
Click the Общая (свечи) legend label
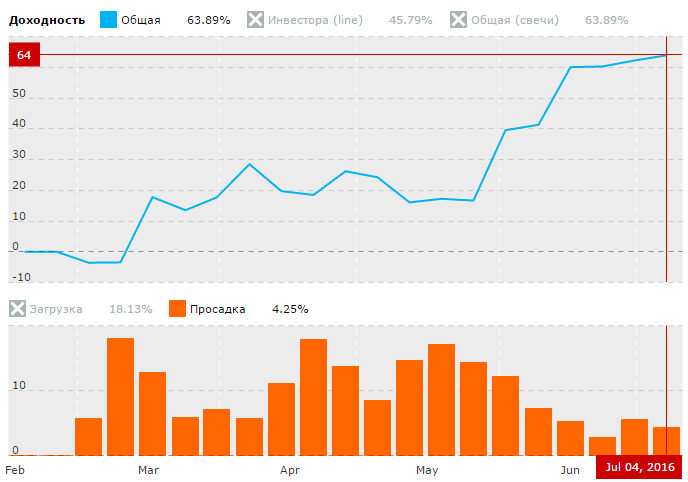tap(516, 20)
